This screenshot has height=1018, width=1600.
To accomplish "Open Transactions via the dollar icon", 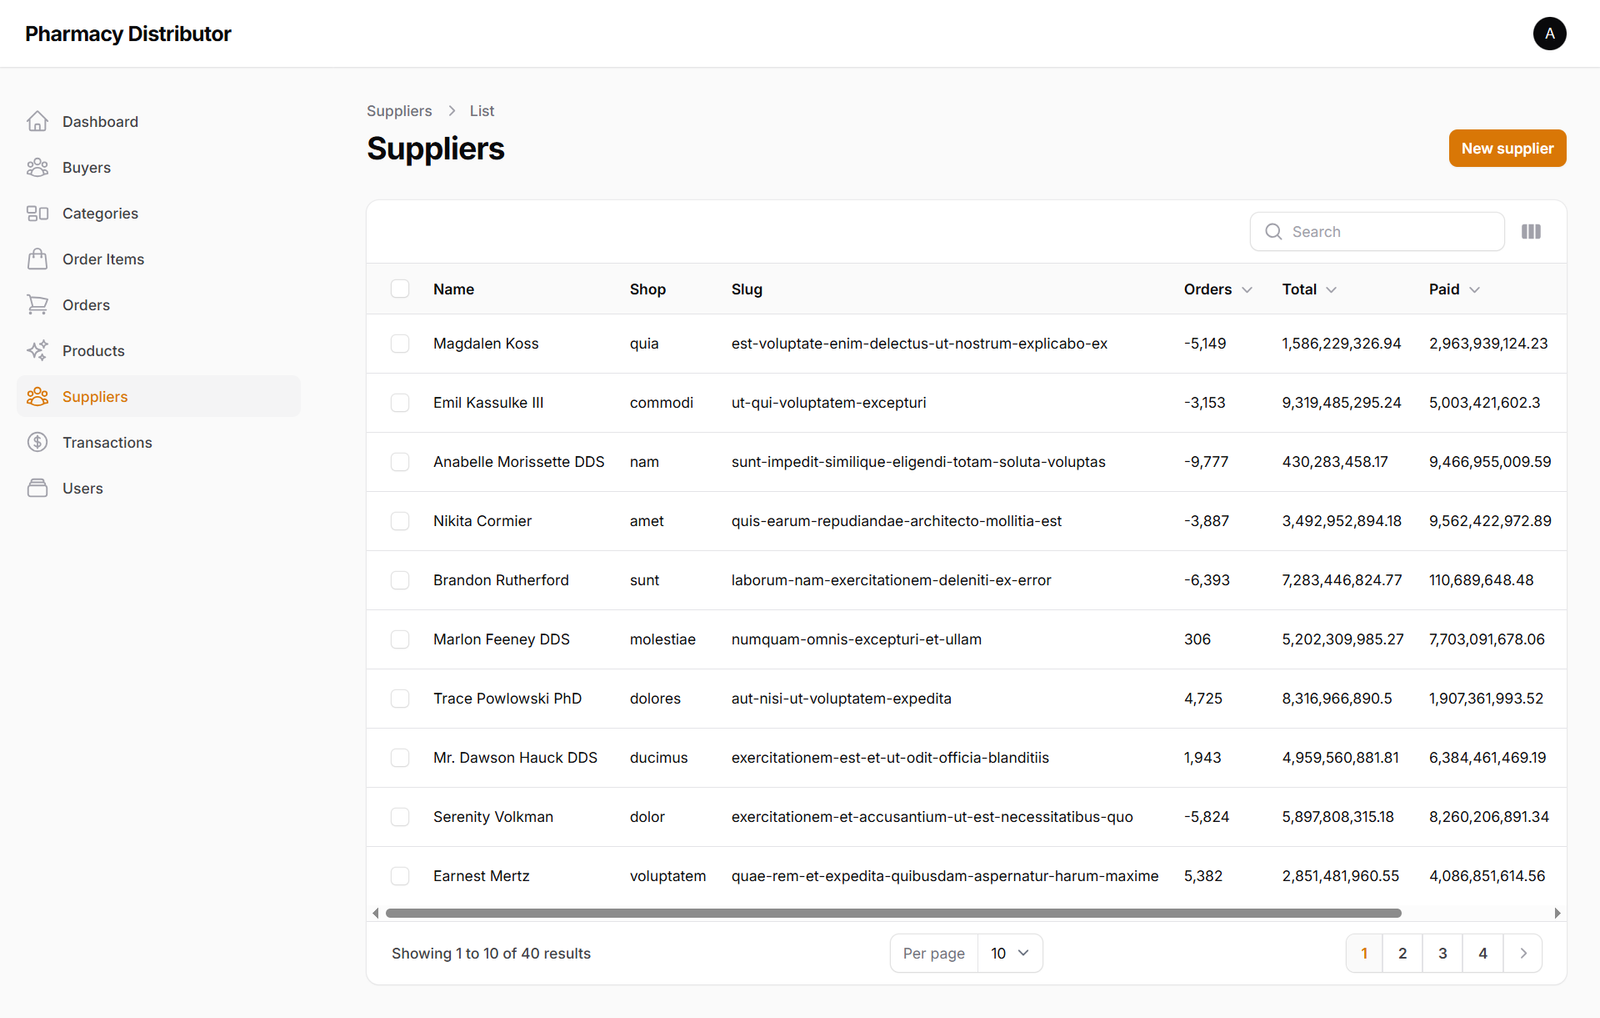I will [37, 442].
